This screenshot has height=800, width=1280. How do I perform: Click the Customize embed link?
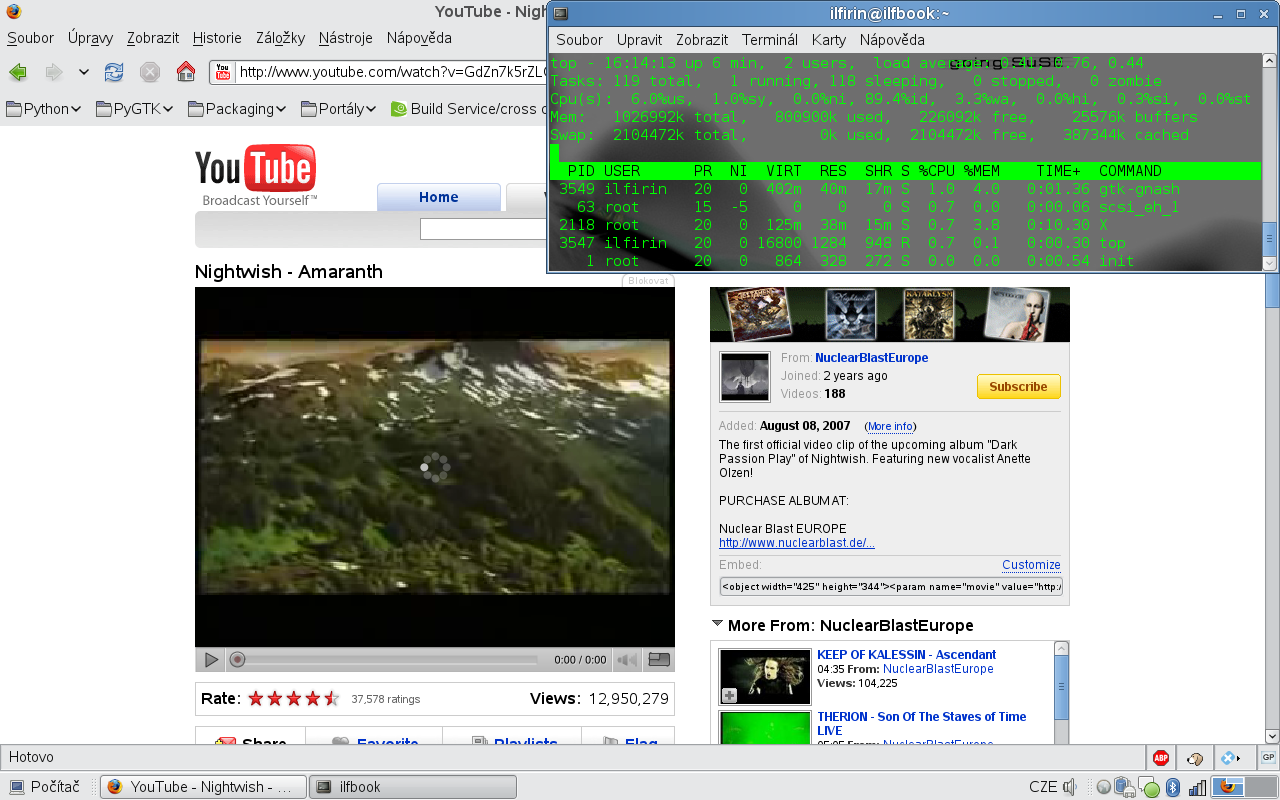[1031, 565]
